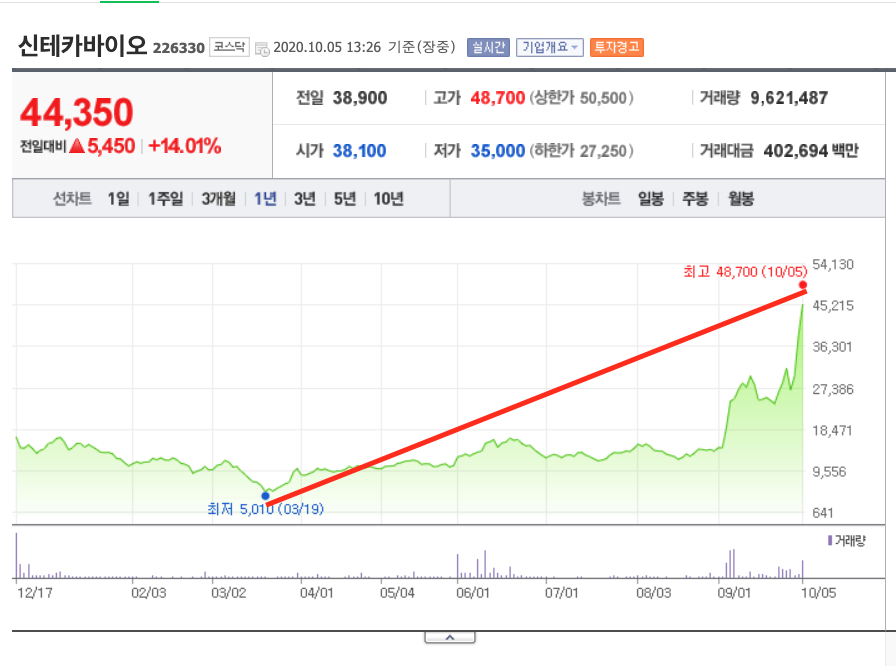Click the 27,386 y-axis label

pyautogui.click(x=833, y=390)
